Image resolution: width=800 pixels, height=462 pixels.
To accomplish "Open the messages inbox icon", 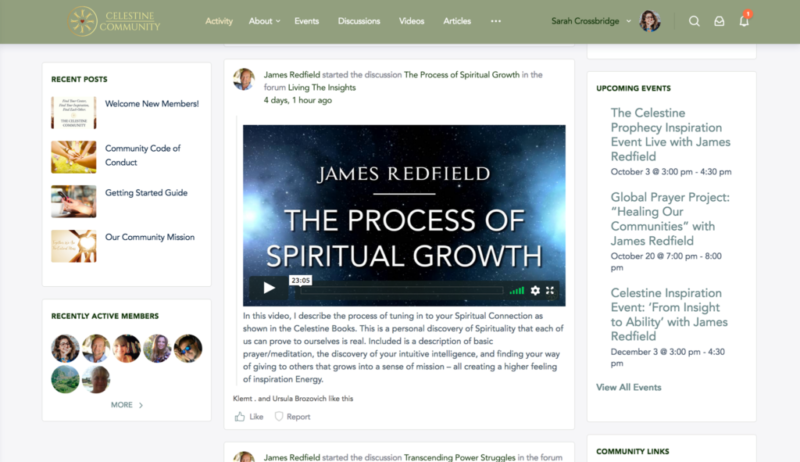I will click(x=719, y=21).
